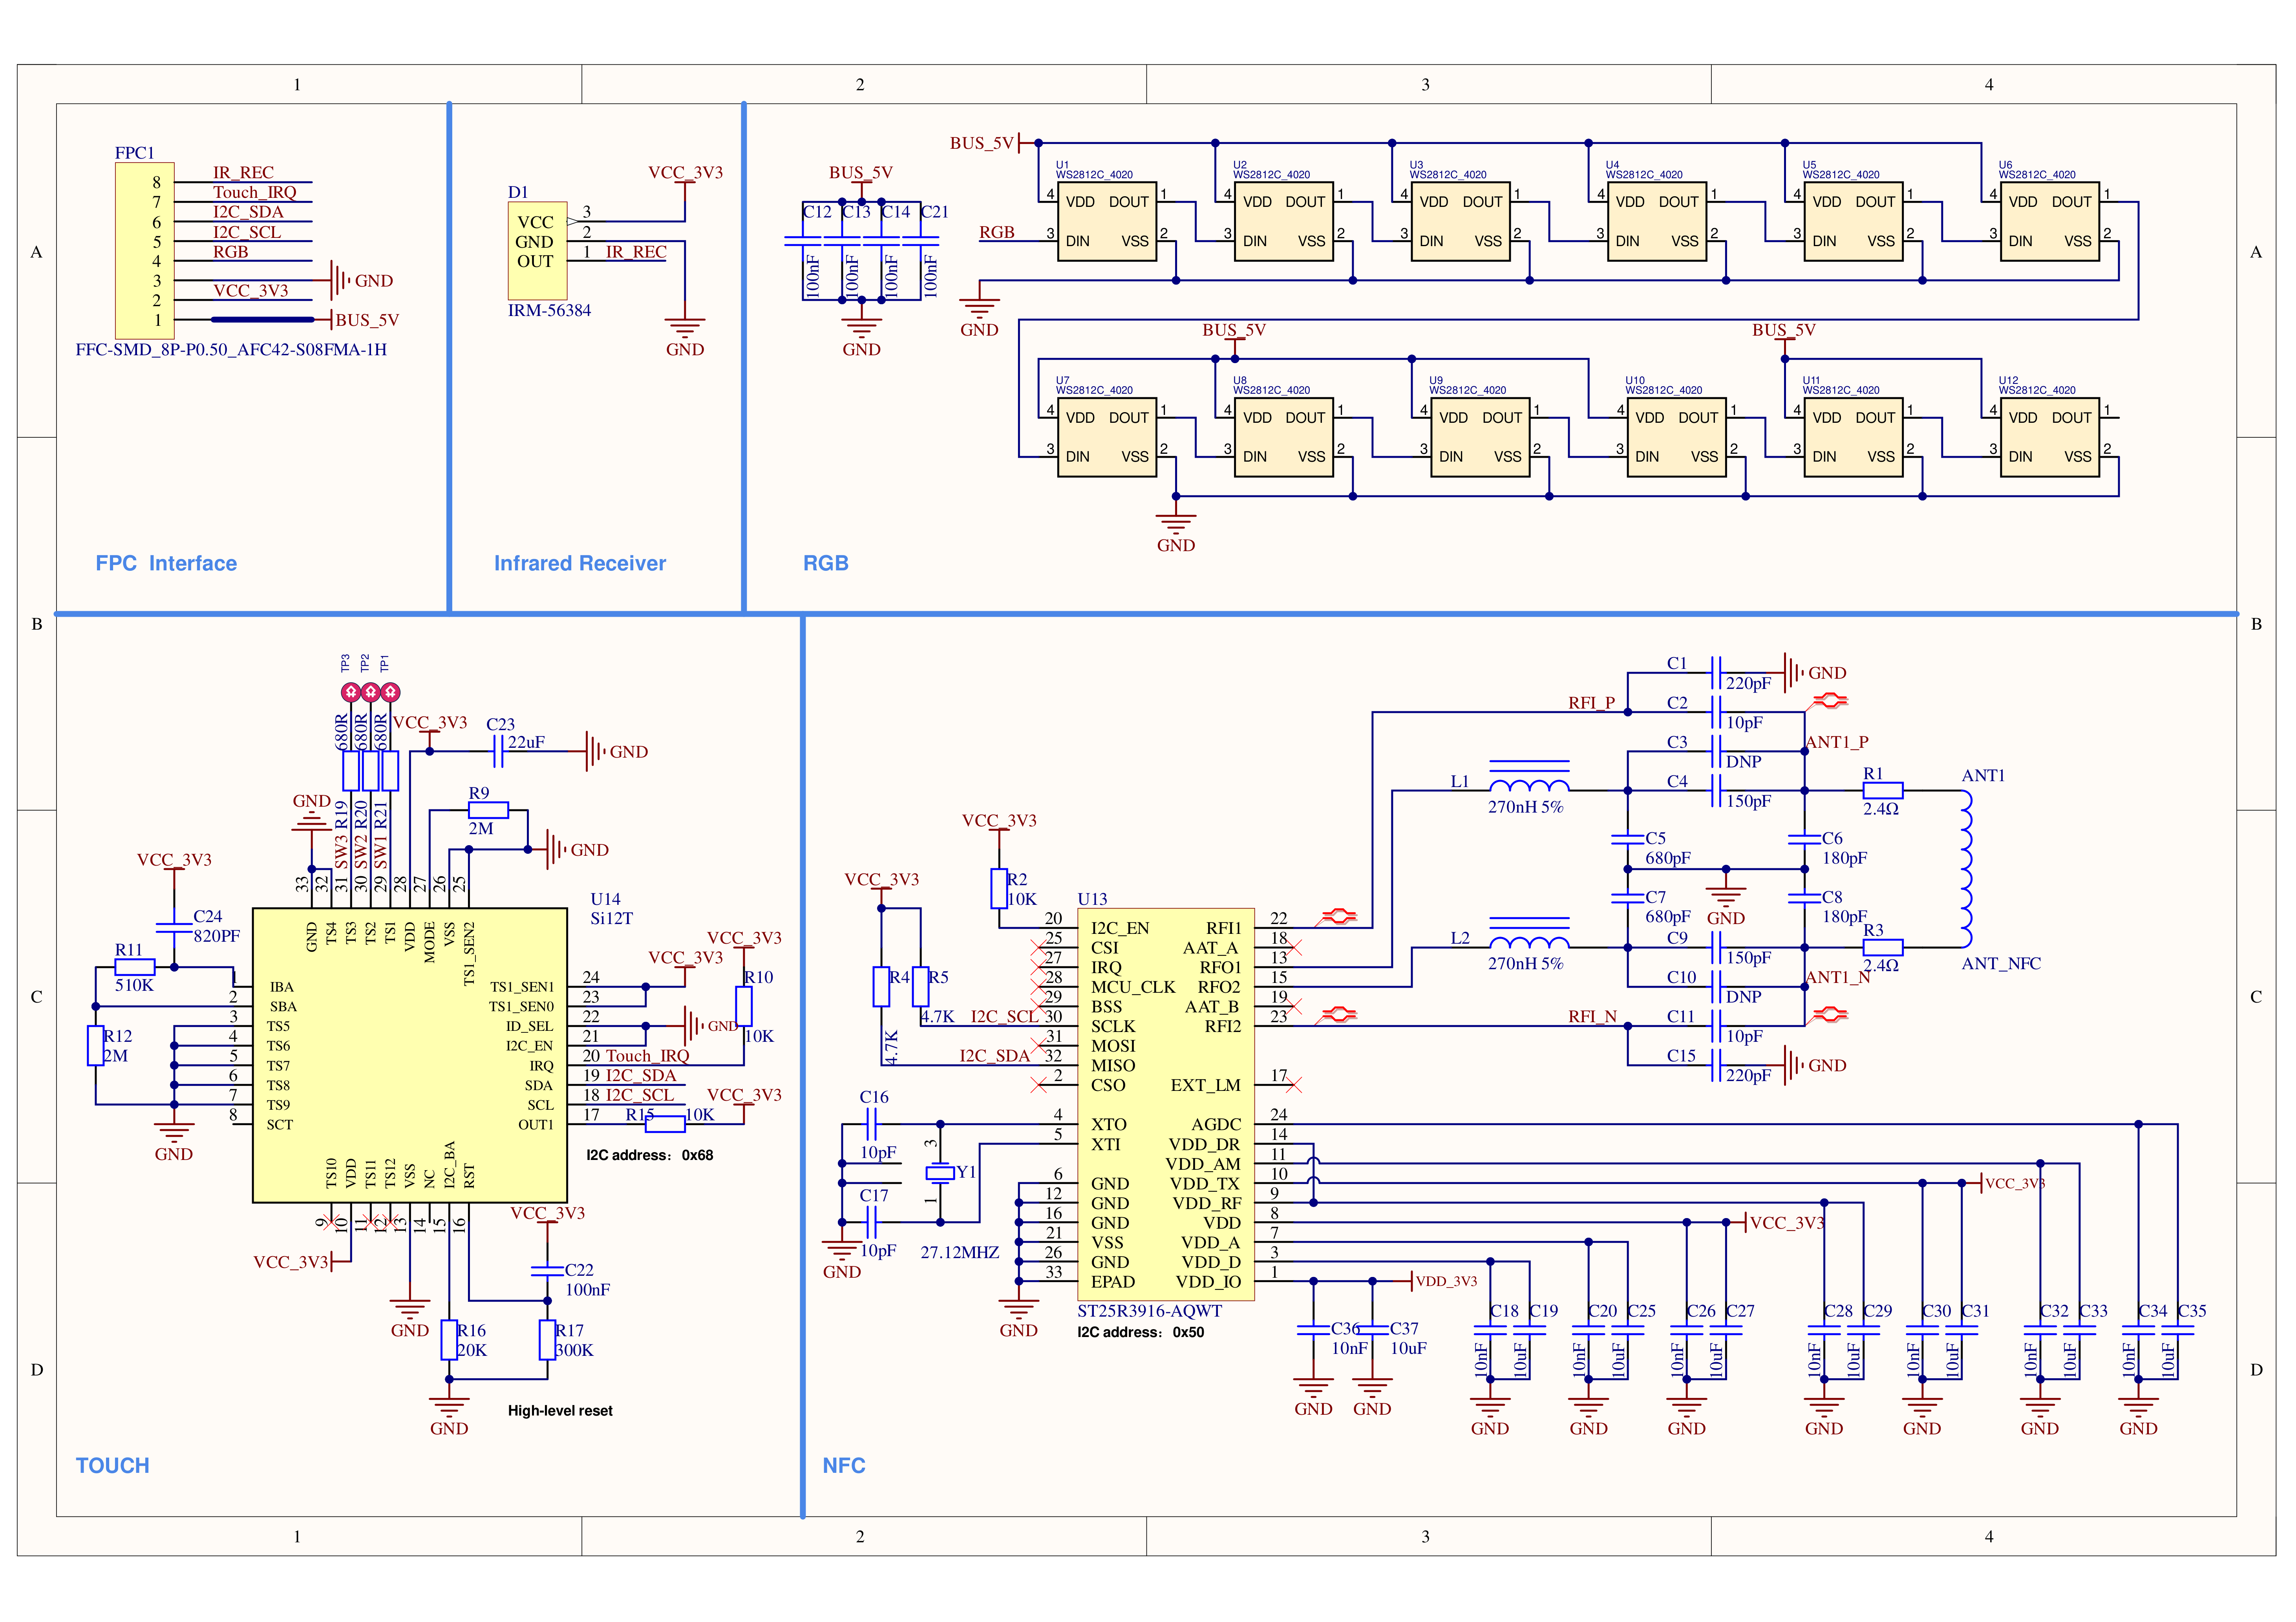Select the Y1 27.12MHz crystal symbol

click(x=939, y=1173)
